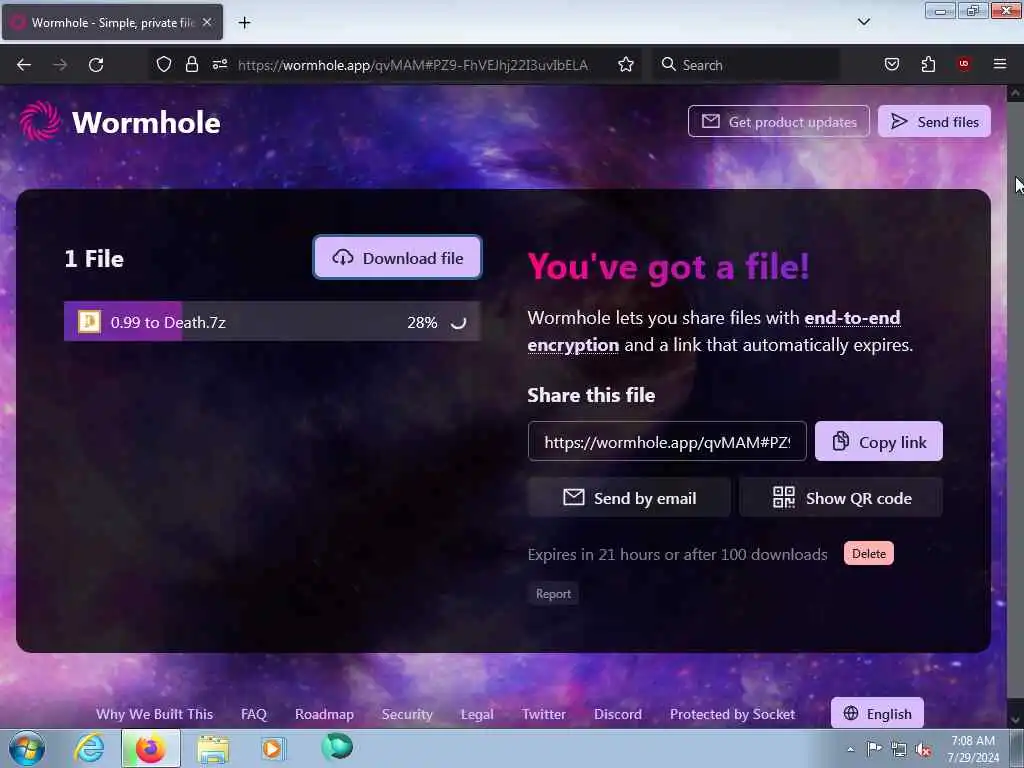Click the Action Center flag icon
The width and height of the screenshot is (1024, 768).
(x=874, y=749)
